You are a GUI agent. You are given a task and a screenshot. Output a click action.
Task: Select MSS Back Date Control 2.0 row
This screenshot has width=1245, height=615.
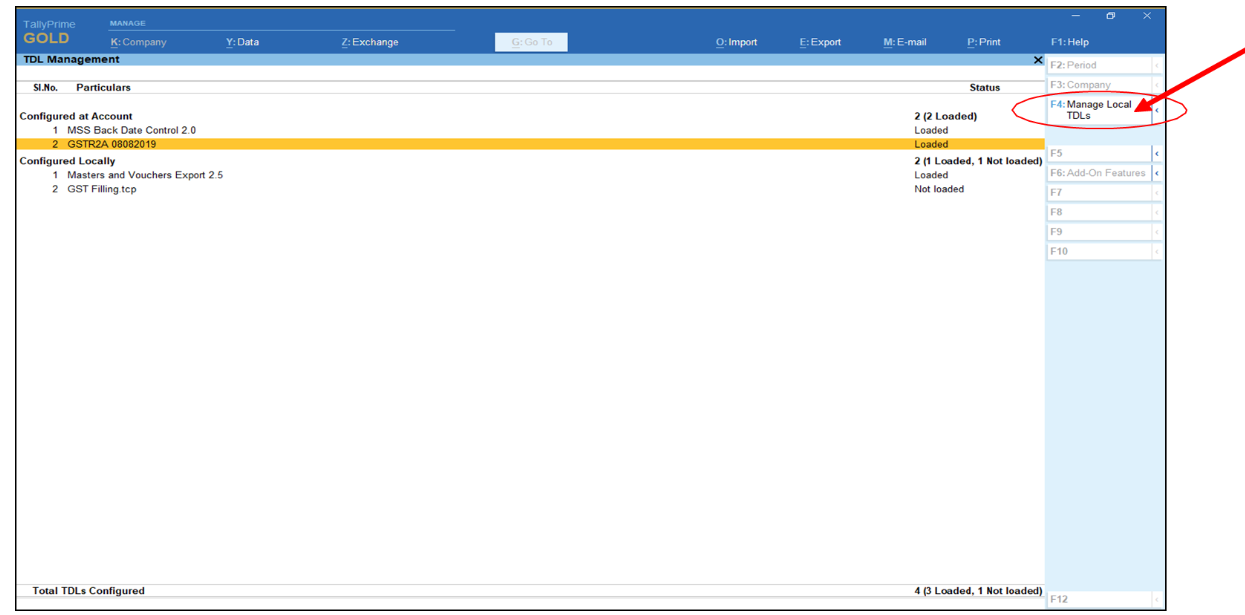(x=530, y=130)
